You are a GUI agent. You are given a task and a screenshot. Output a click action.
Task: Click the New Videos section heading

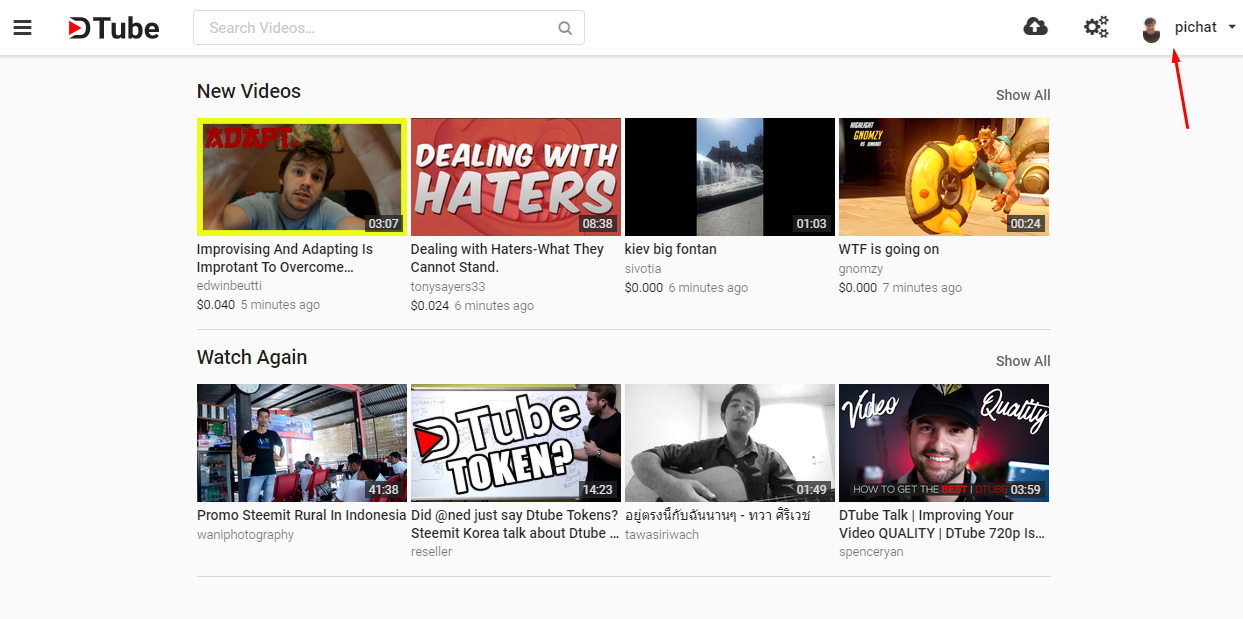pyautogui.click(x=249, y=91)
